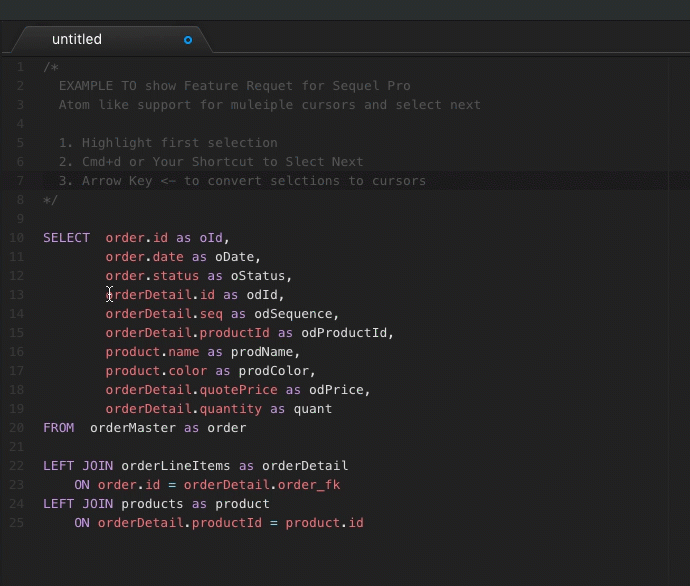Click 'order.date' column reference
Screen dimensions: 690x586
pos(144,257)
